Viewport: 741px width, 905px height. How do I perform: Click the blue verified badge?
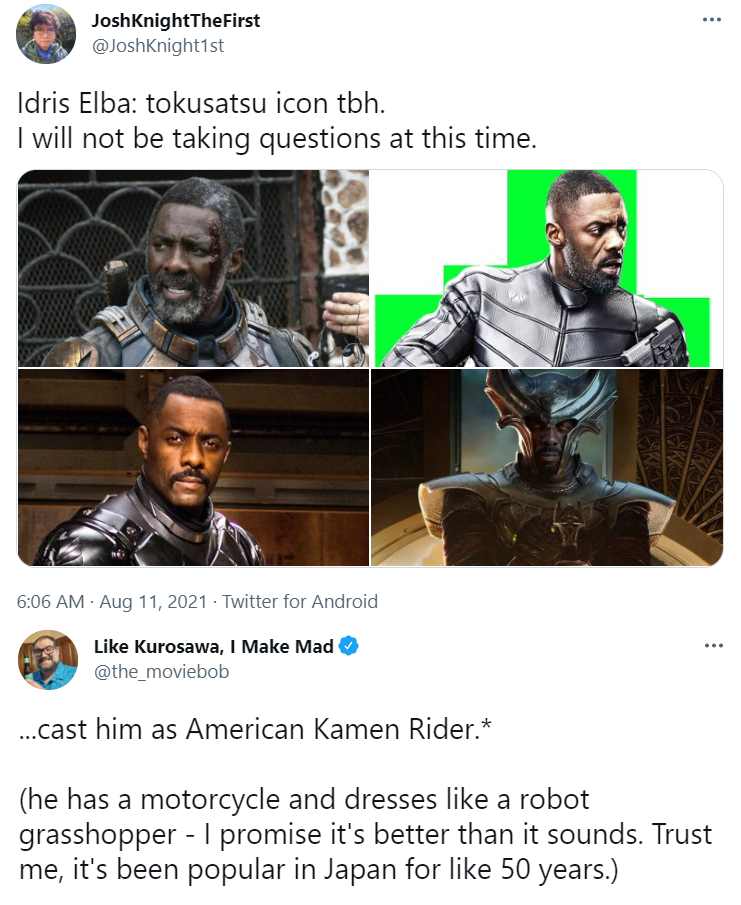[349, 646]
